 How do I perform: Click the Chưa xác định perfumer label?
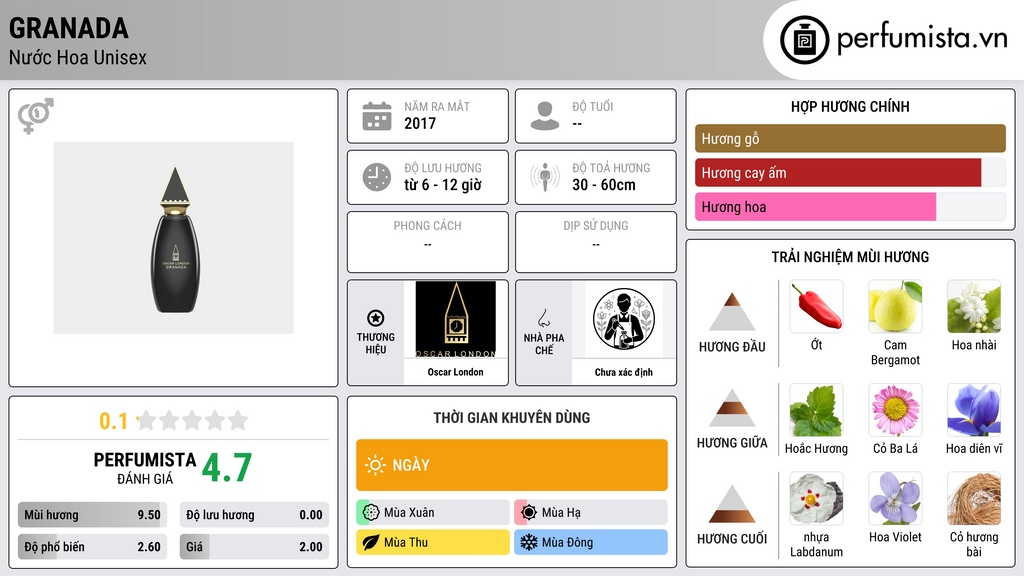point(624,372)
